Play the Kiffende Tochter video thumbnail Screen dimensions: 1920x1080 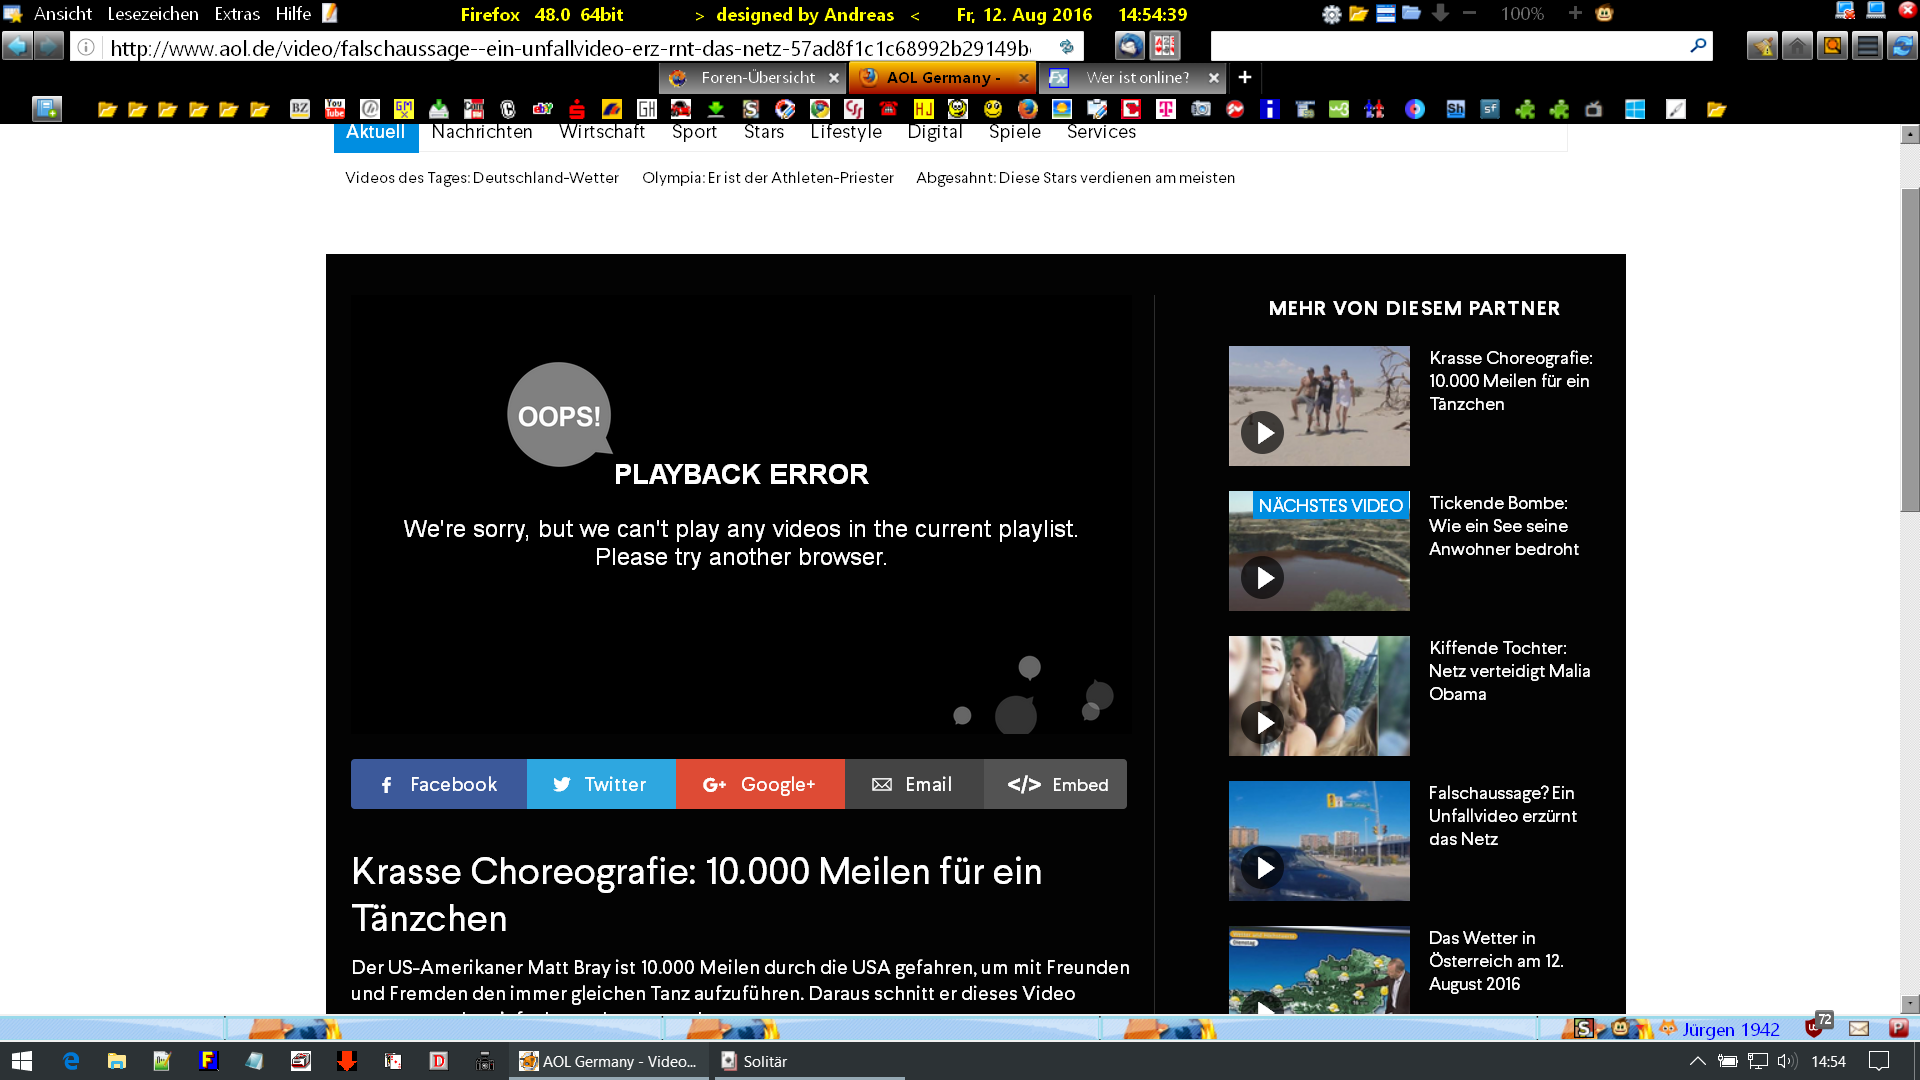(x=1318, y=696)
